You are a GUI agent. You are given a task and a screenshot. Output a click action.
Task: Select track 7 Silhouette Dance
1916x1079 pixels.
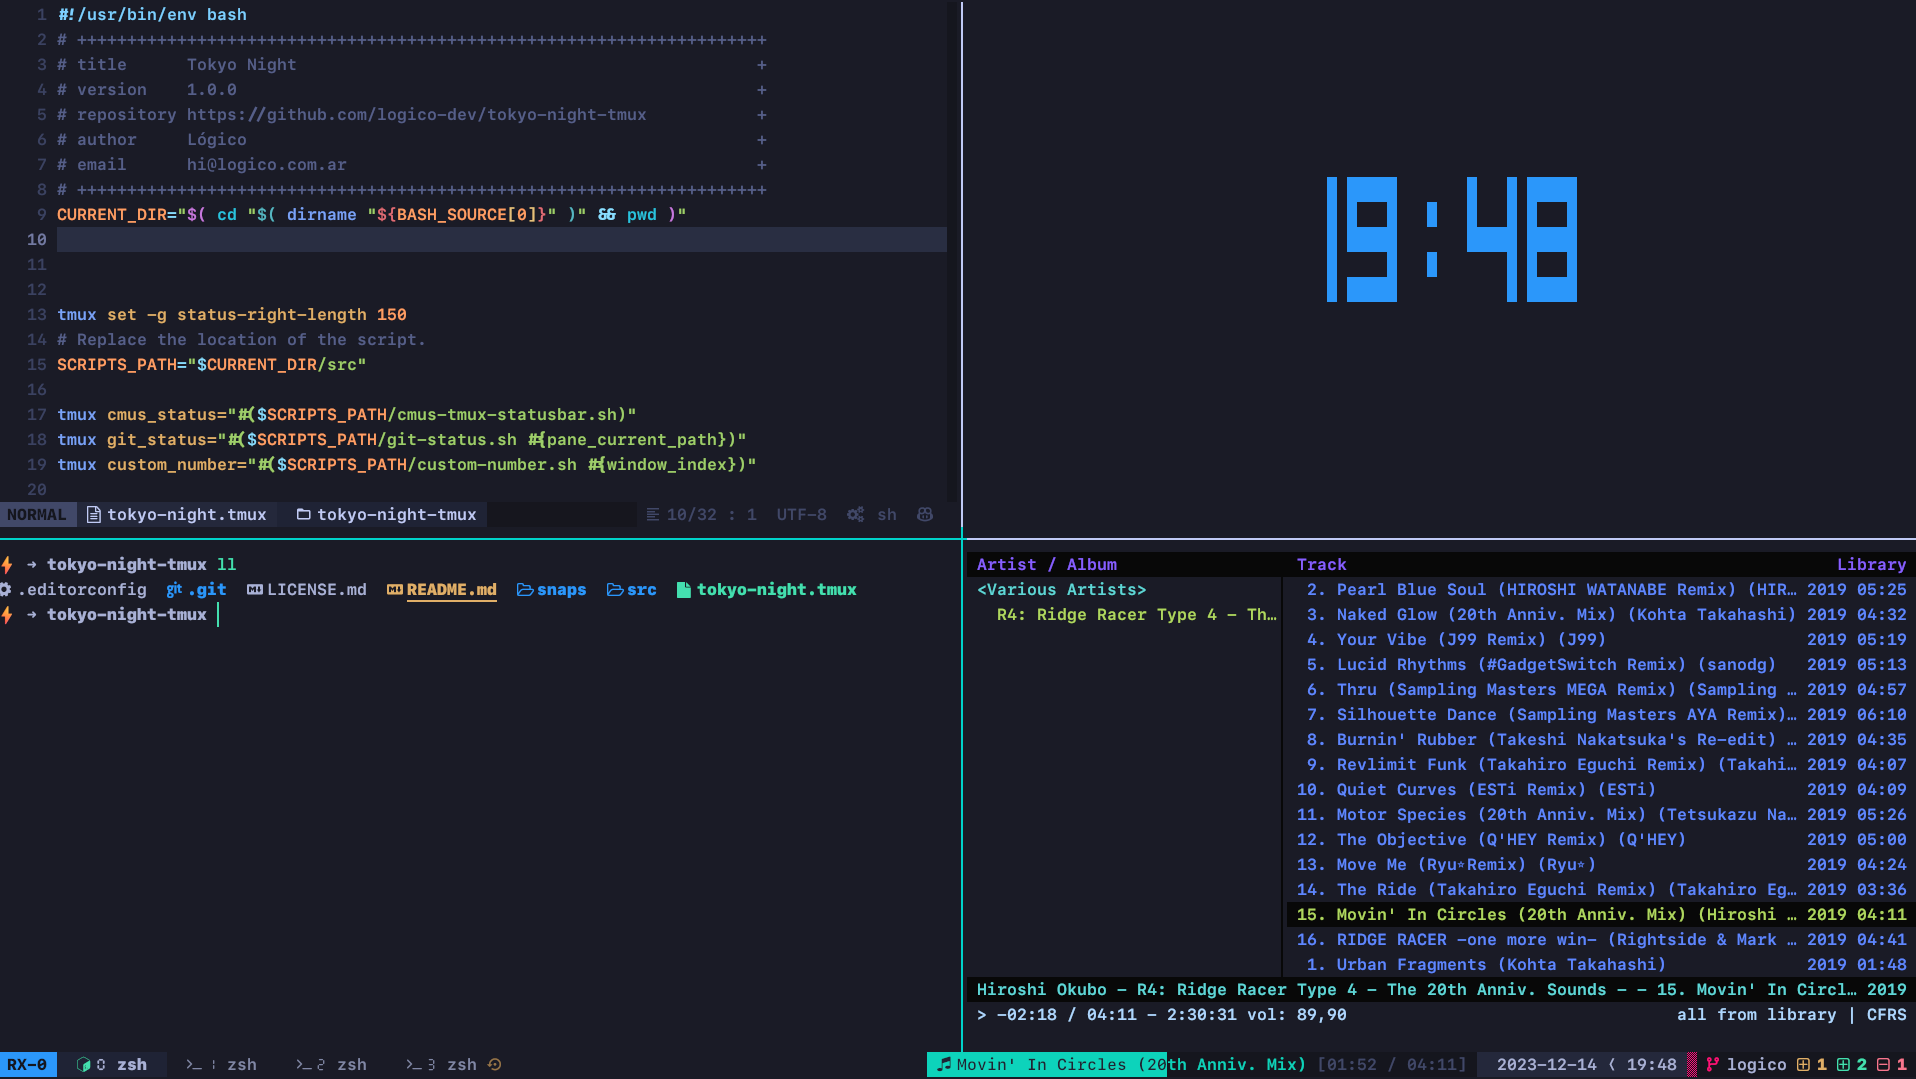coord(1599,715)
